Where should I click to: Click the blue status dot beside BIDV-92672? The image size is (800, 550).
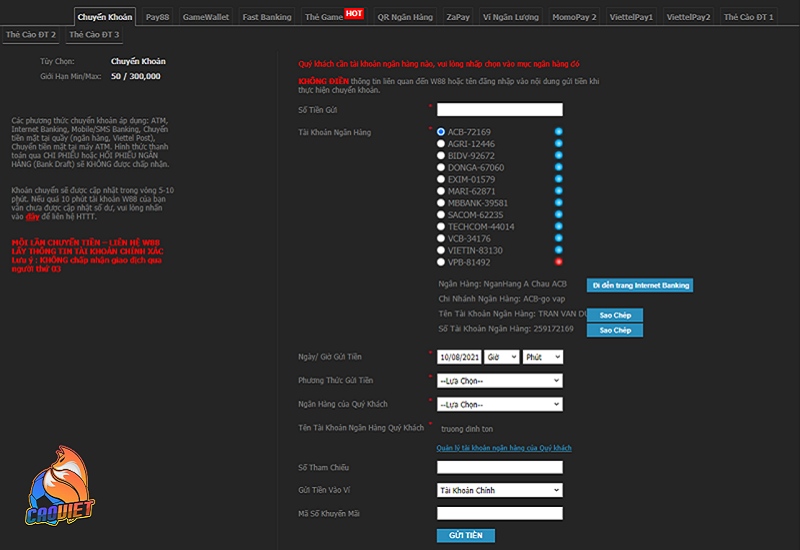(x=559, y=155)
